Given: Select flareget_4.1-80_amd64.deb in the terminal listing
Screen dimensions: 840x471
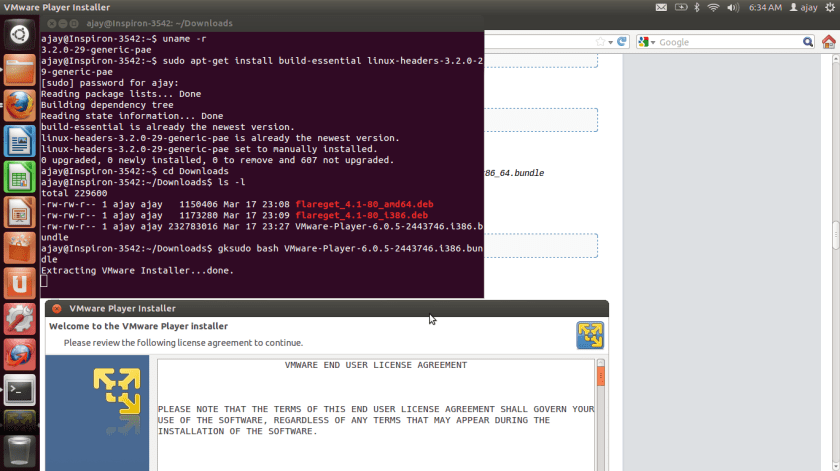Looking at the screenshot, I should [x=364, y=204].
